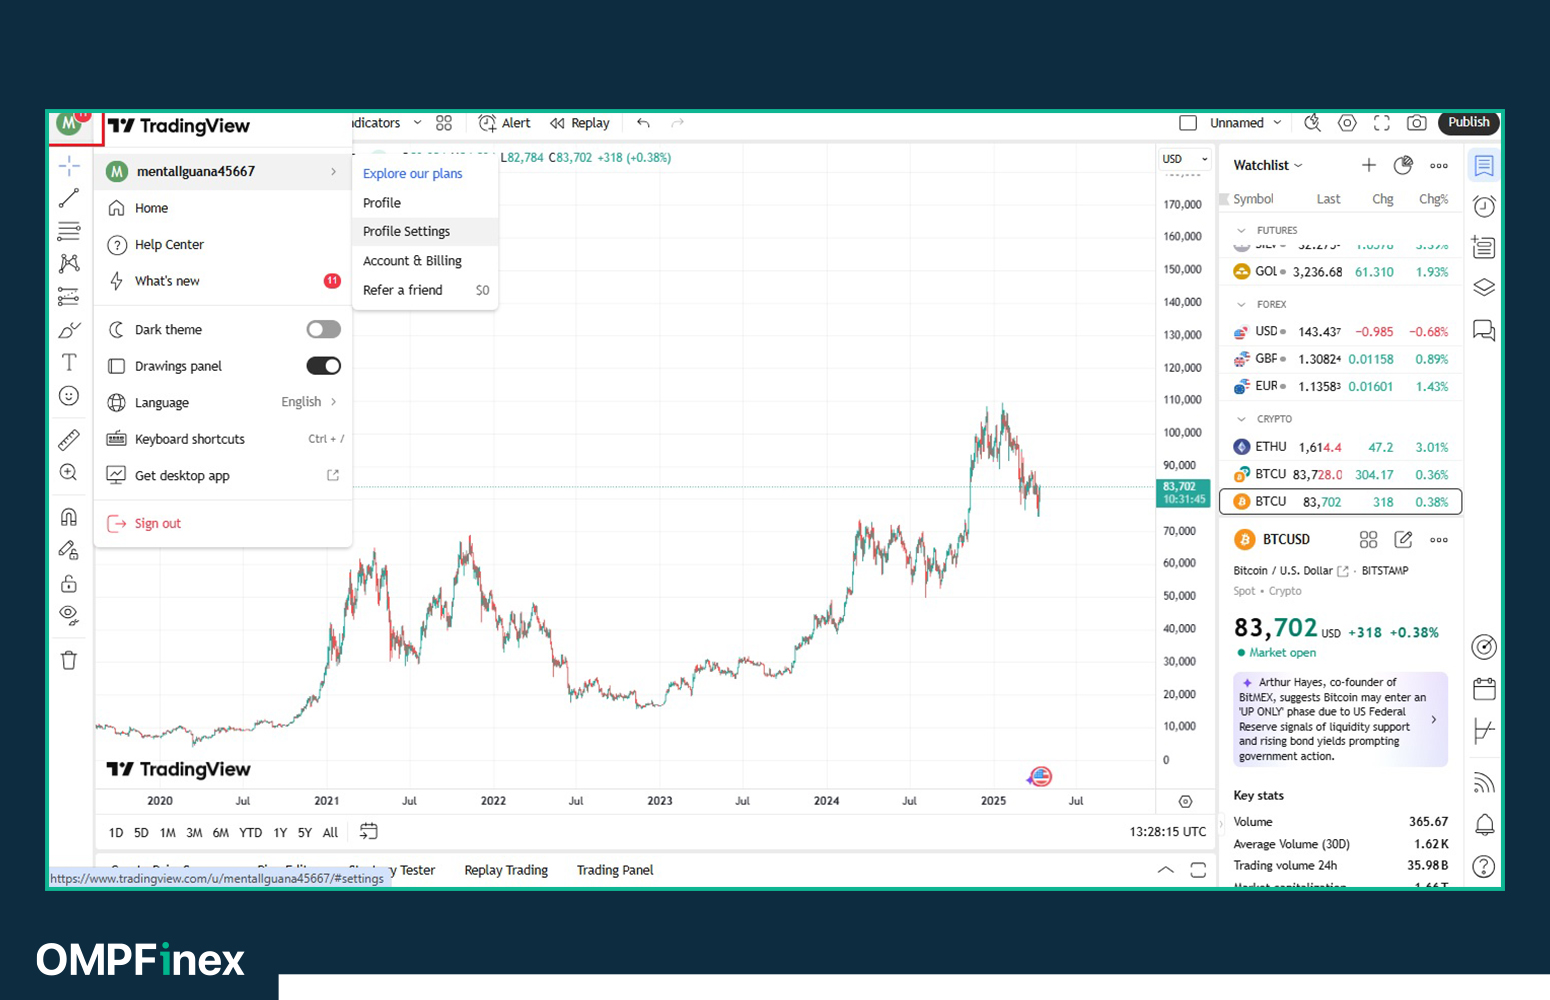
Task: Click Sign out in user menu
Action: (x=223, y=524)
